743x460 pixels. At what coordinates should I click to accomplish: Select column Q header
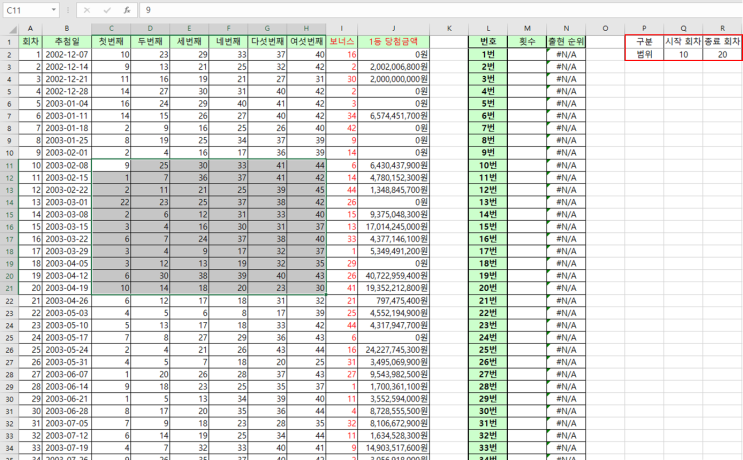683,29
